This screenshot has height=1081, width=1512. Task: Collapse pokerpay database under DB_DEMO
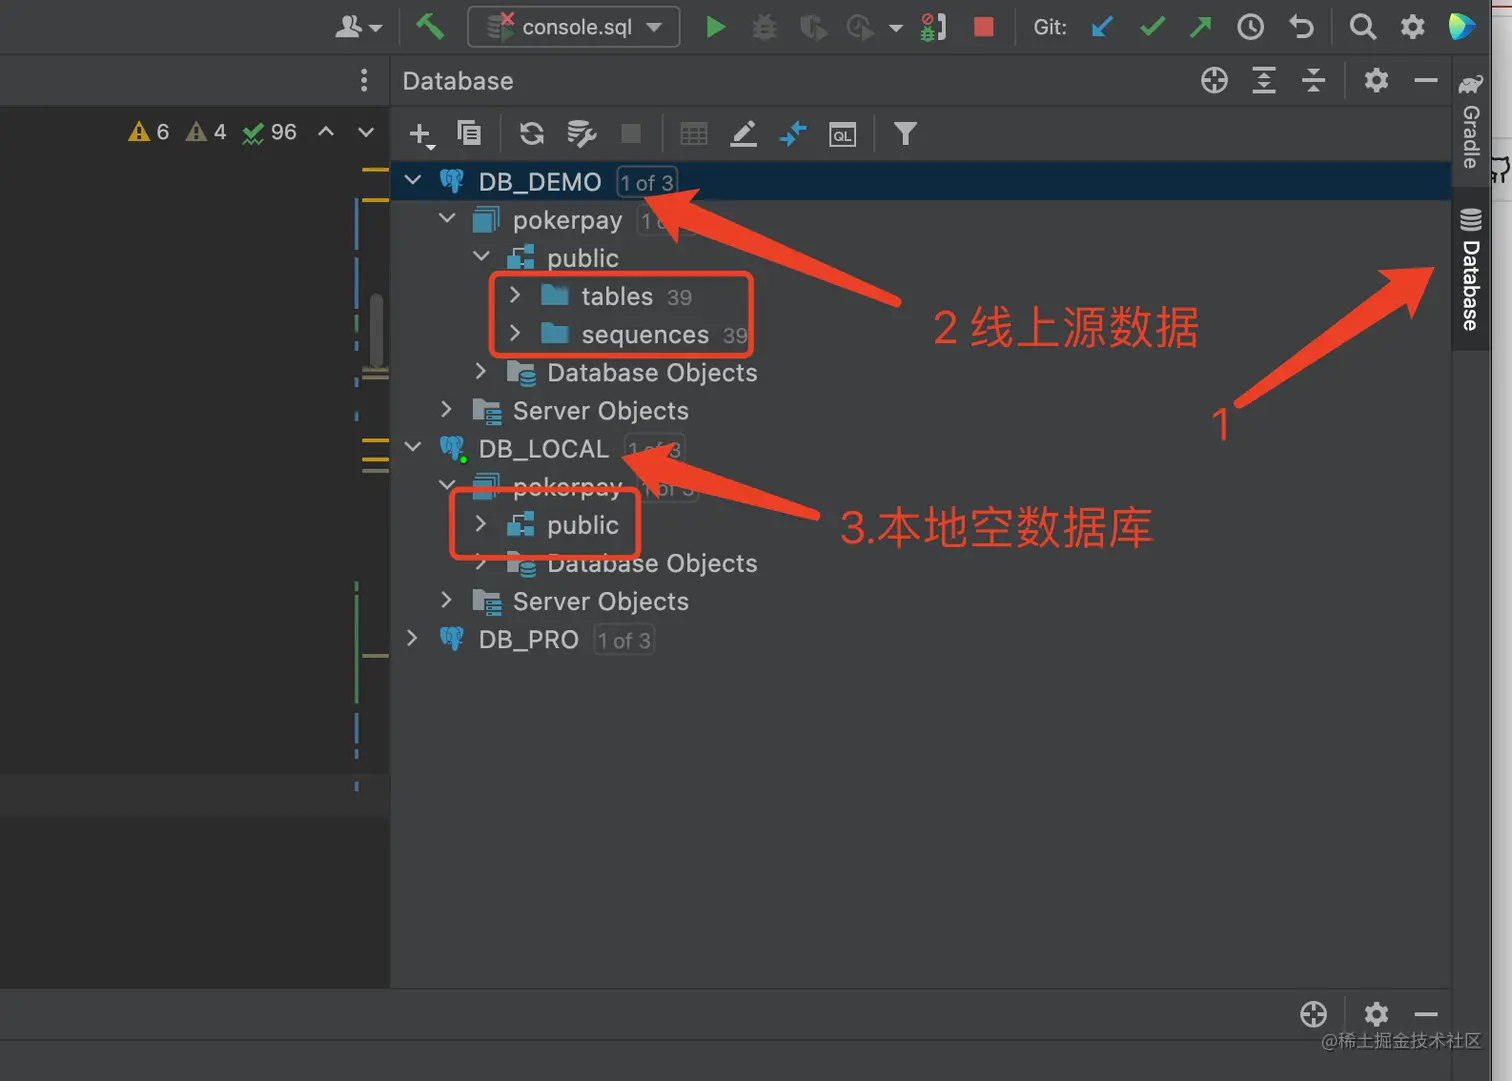[447, 219]
